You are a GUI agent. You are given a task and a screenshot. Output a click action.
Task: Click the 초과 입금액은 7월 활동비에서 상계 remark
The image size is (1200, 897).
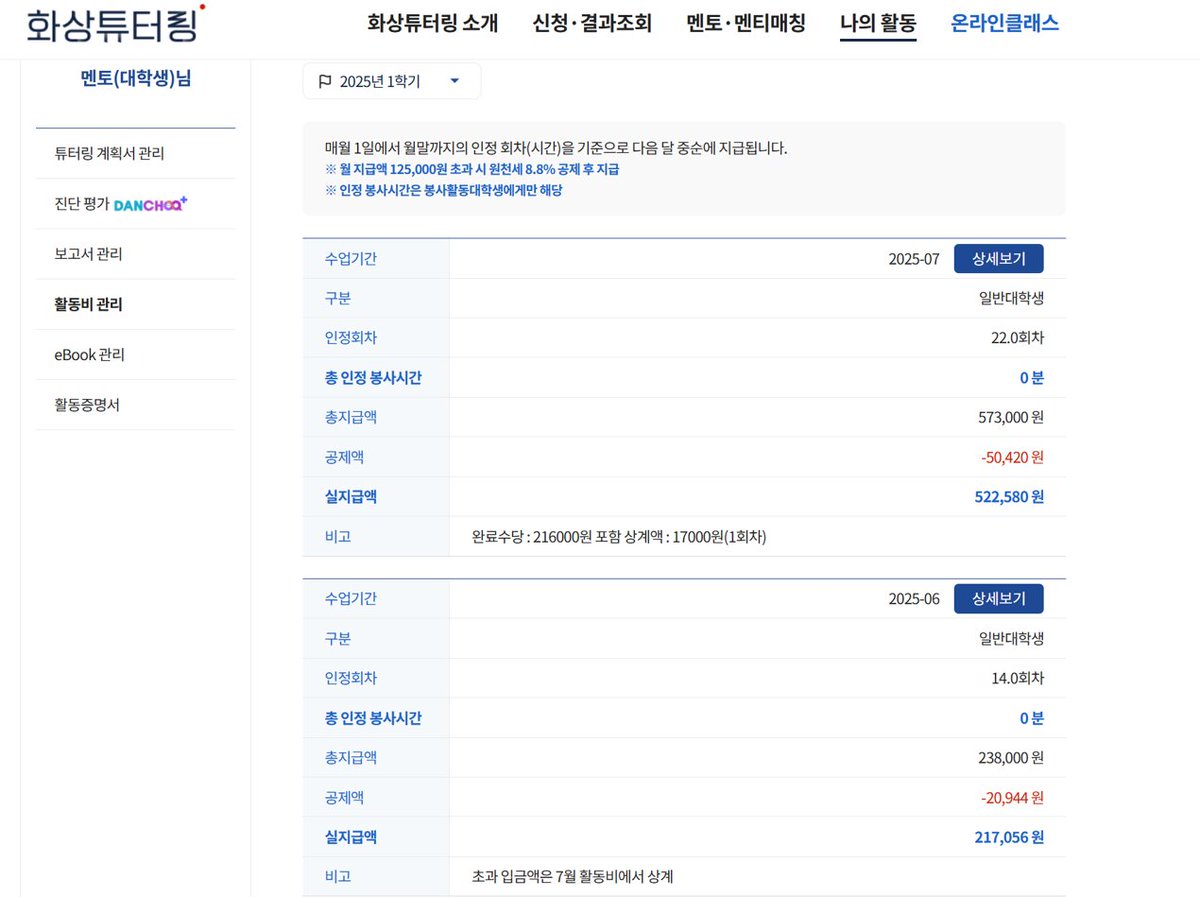(573, 877)
